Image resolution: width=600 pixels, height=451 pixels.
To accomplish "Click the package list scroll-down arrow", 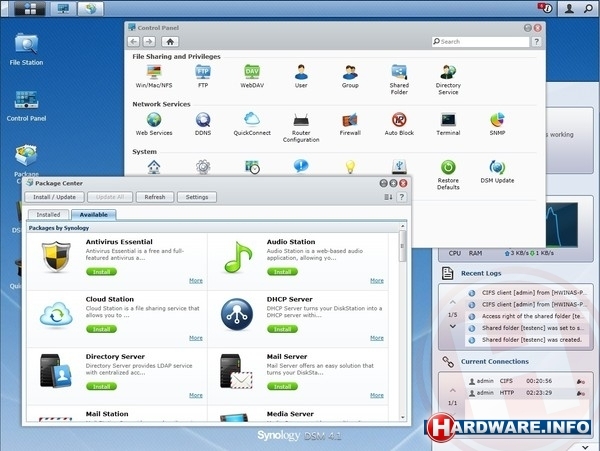I will [x=402, y=417].
